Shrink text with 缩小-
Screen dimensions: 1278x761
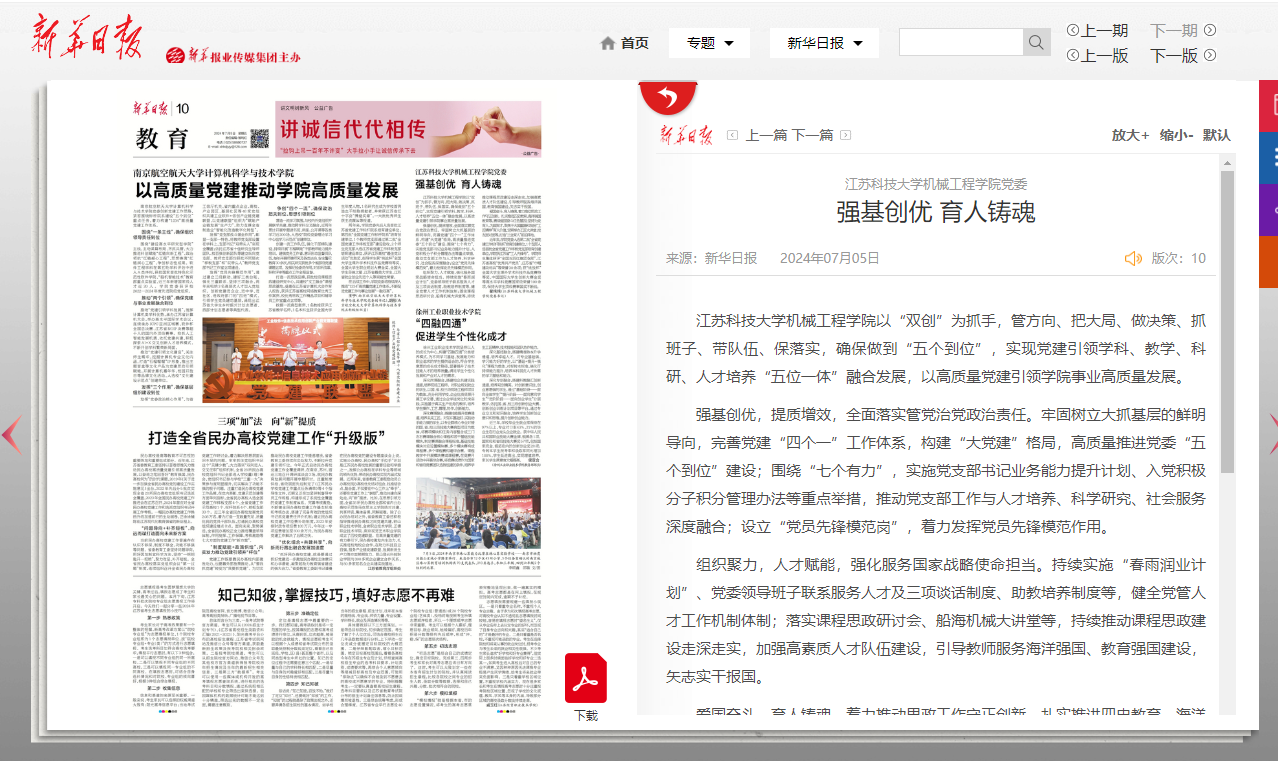point(1176,135)
